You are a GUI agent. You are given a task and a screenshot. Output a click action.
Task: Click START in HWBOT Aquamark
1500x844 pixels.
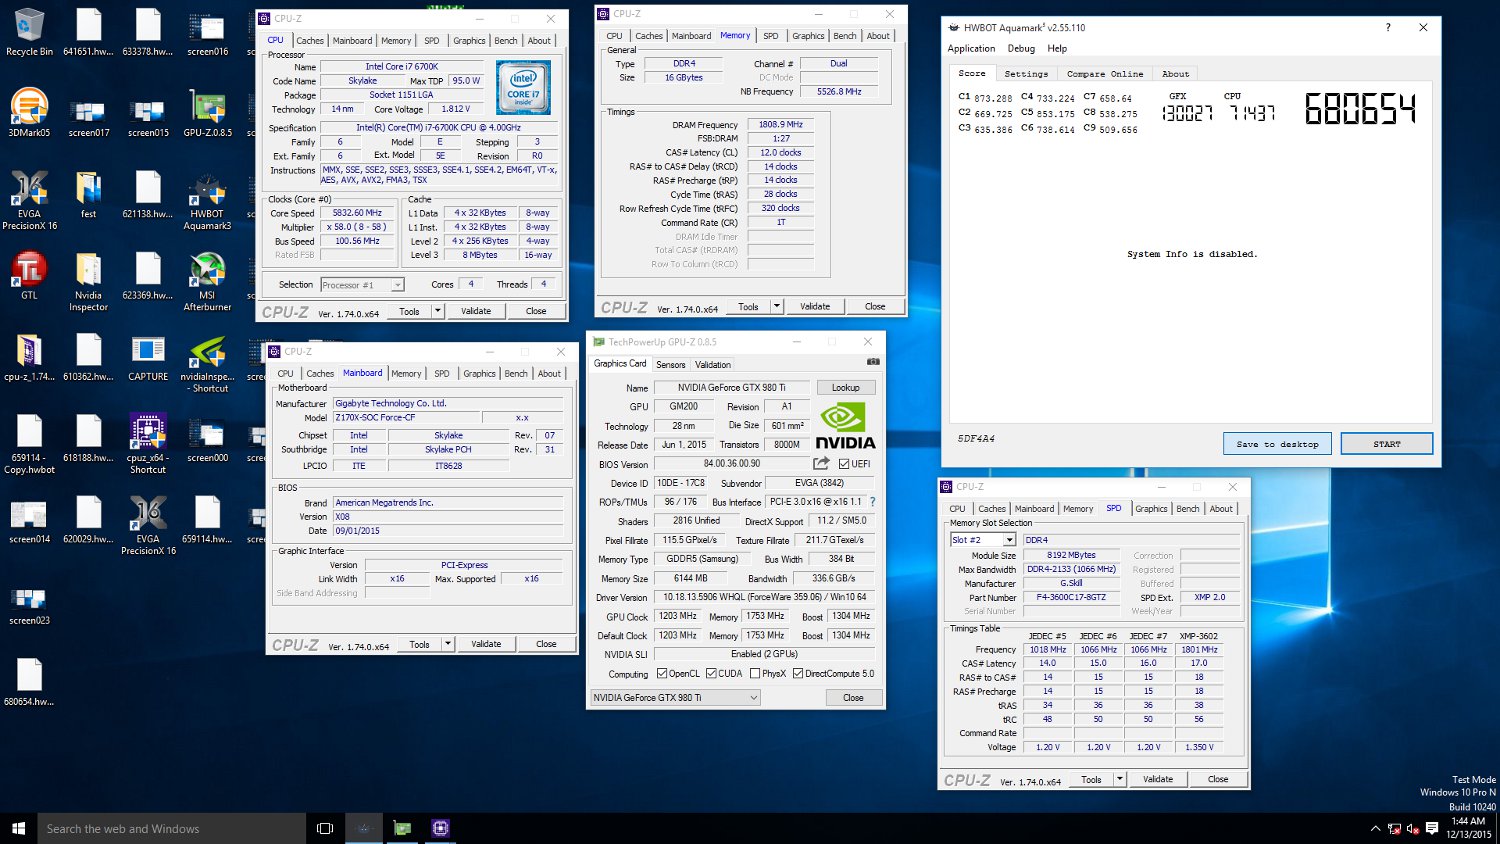(1387, 444)
